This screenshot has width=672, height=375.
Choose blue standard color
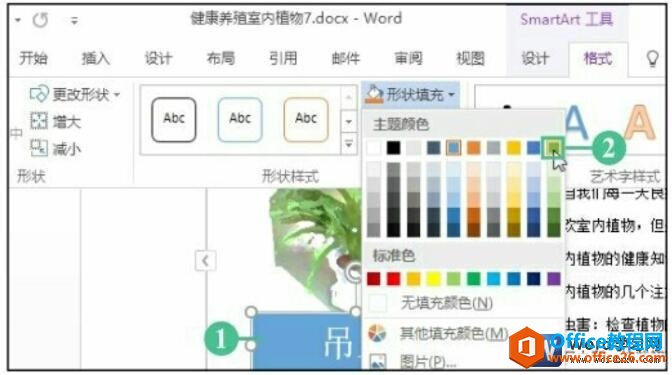[513, 279]
